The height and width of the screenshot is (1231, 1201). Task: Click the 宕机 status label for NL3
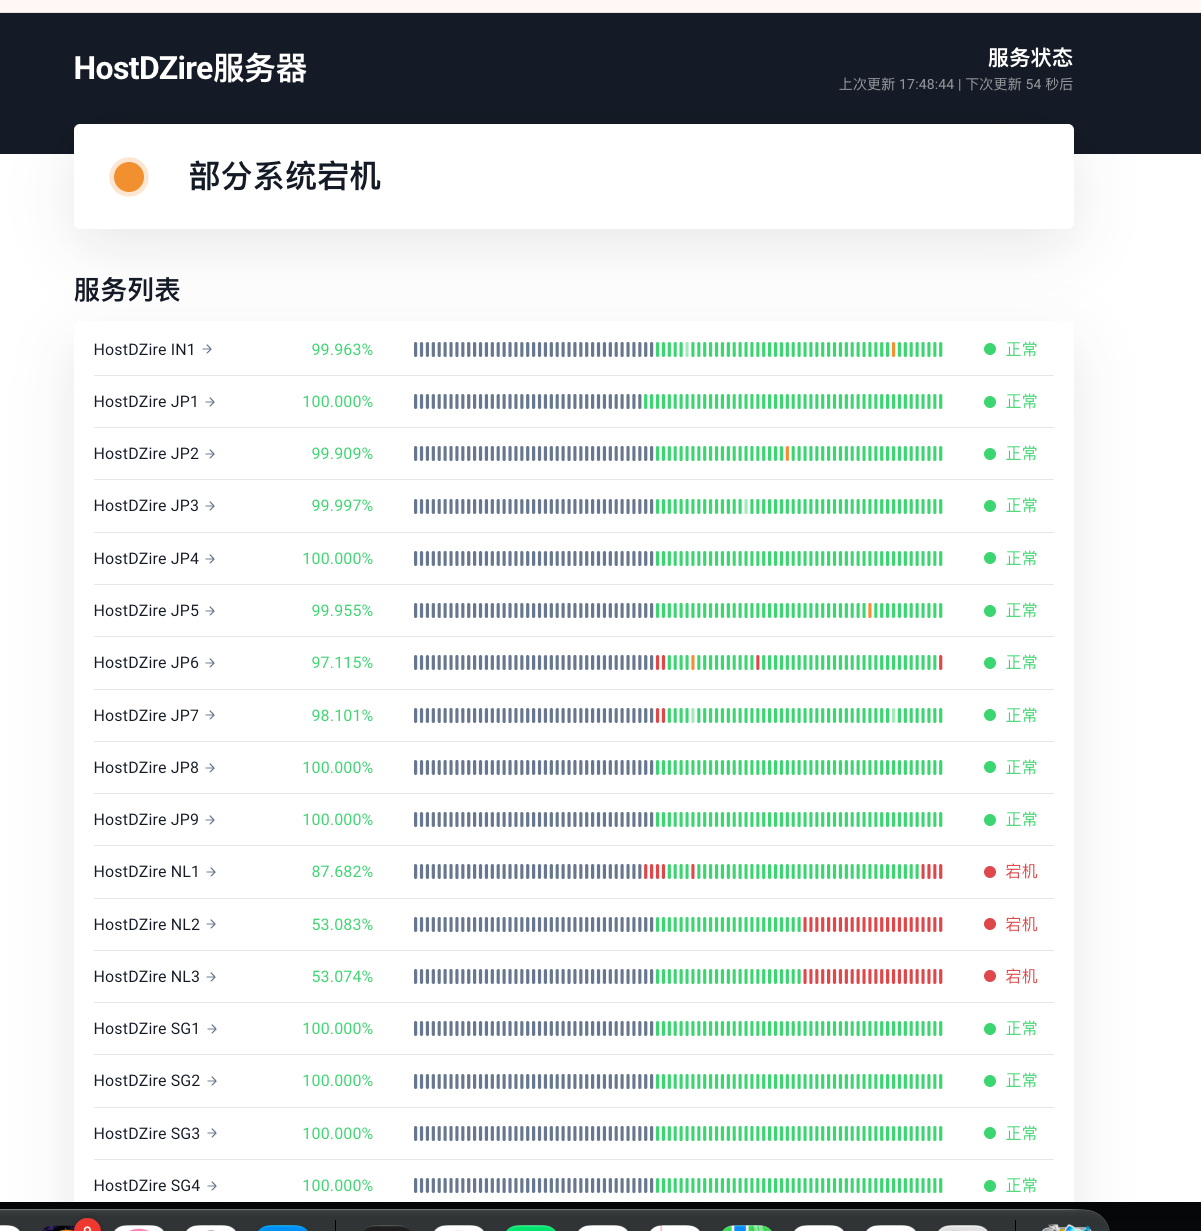coord(1021,976)
